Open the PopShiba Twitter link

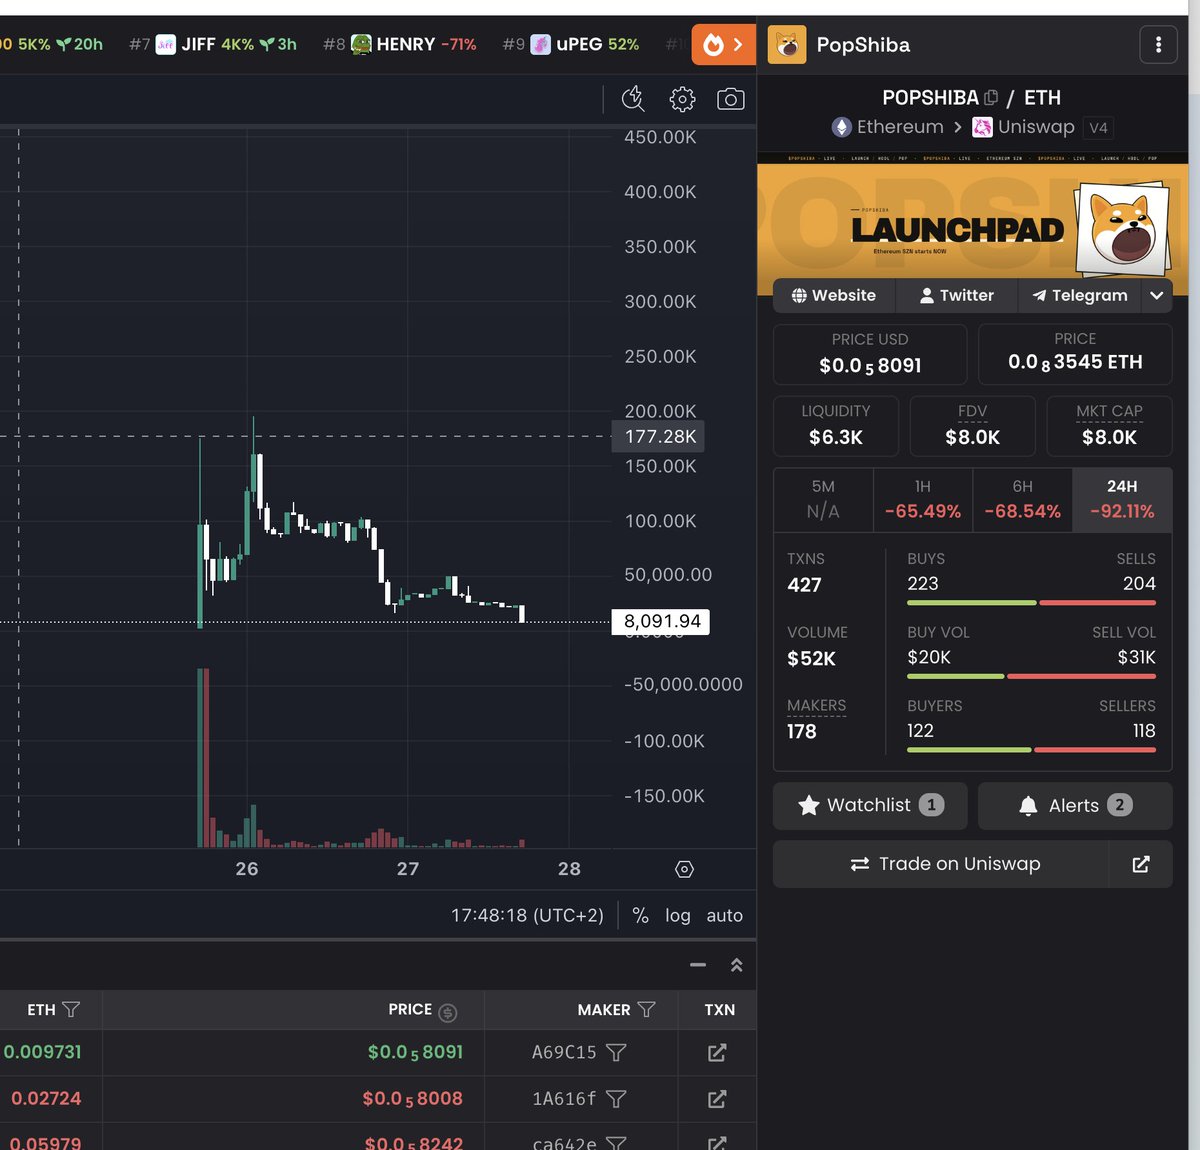[957, 295]
